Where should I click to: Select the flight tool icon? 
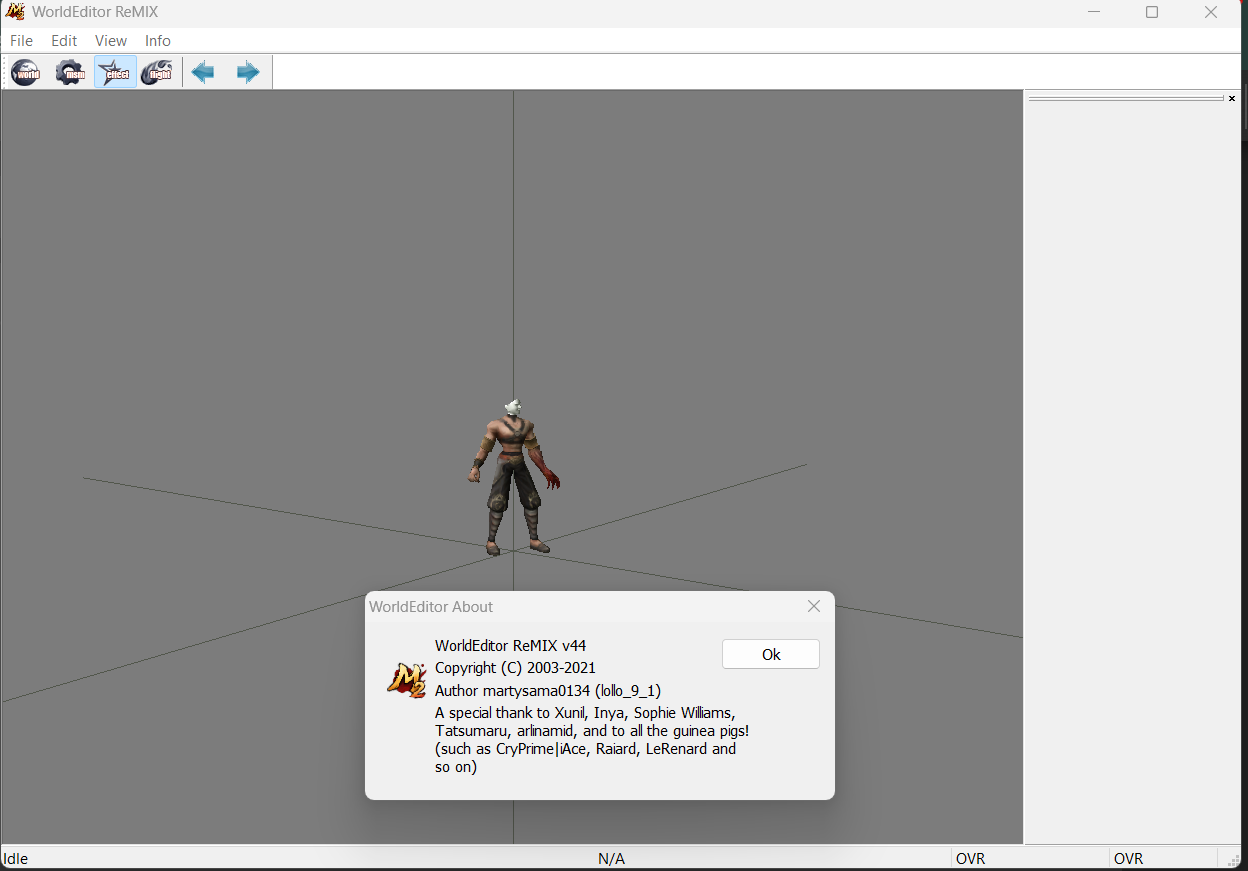(157, 71)
